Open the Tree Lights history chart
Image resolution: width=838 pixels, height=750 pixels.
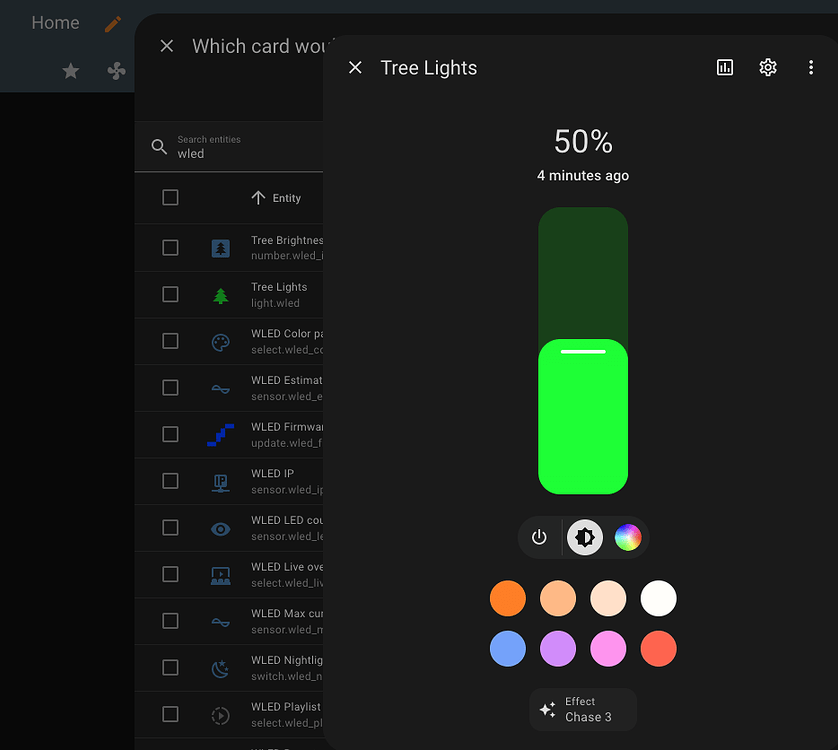[x=724, y=67]
